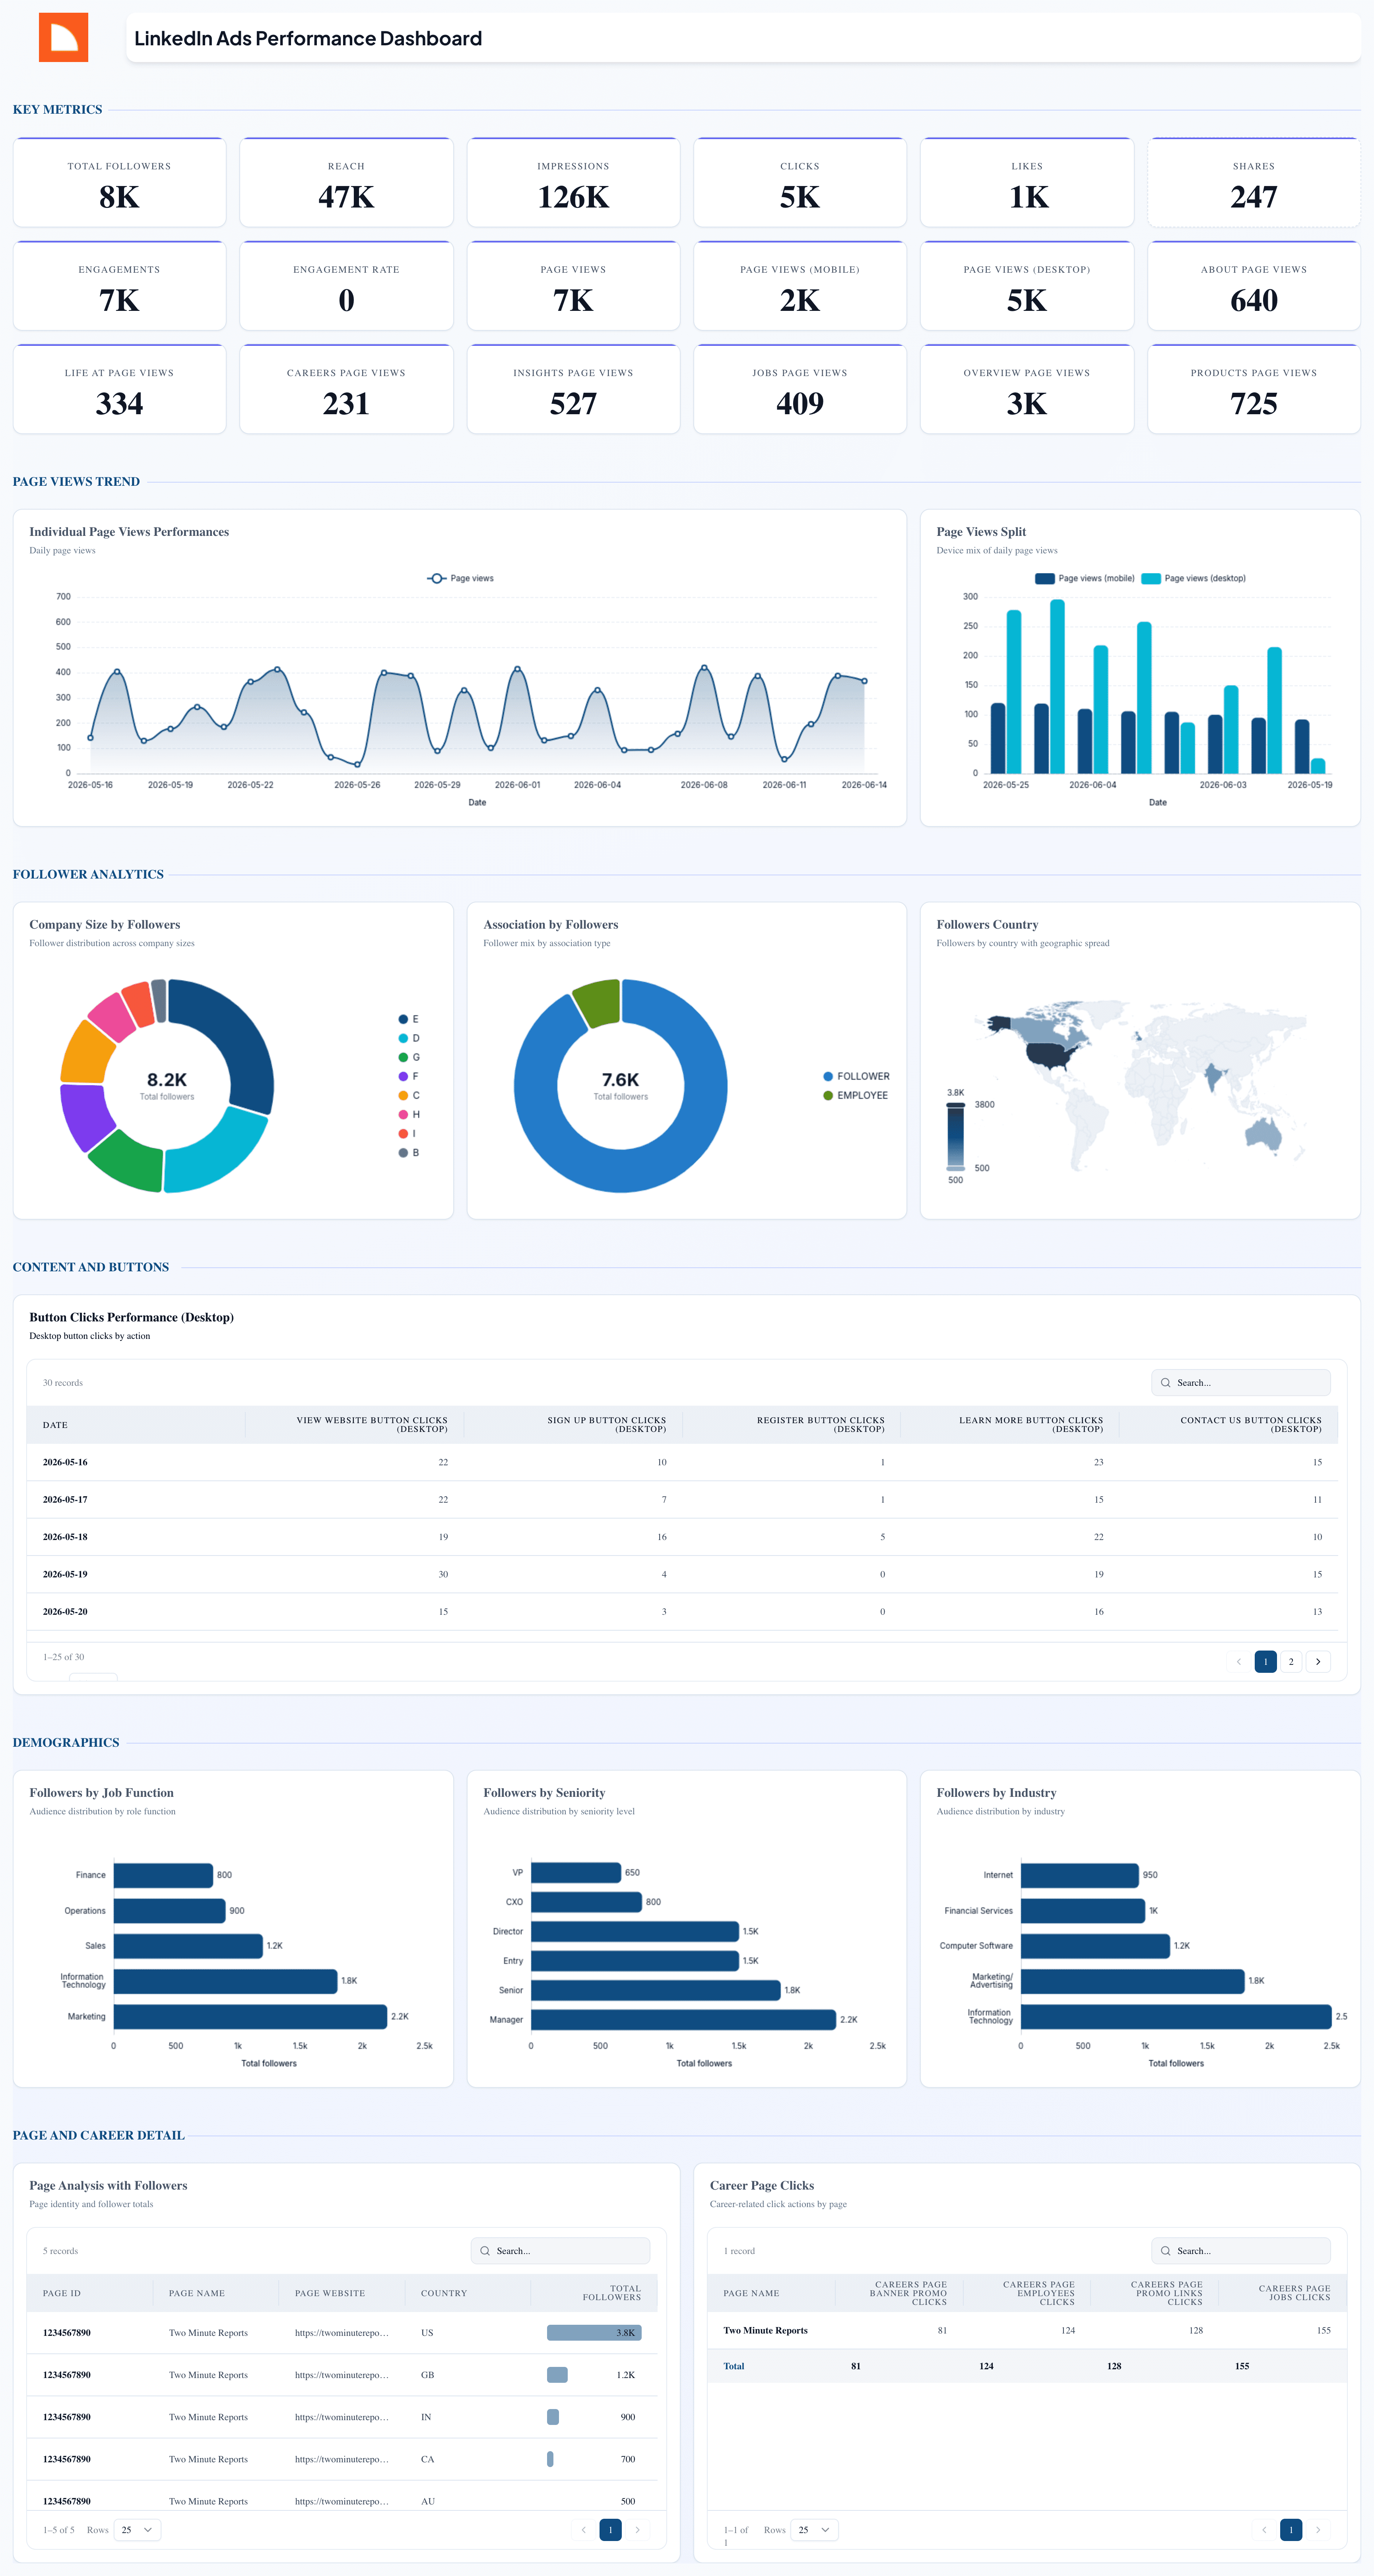Click the 2026-05-19 row date
Image resolution: width=1374 pixels, height=2576 pixels.
point(65,1574)
